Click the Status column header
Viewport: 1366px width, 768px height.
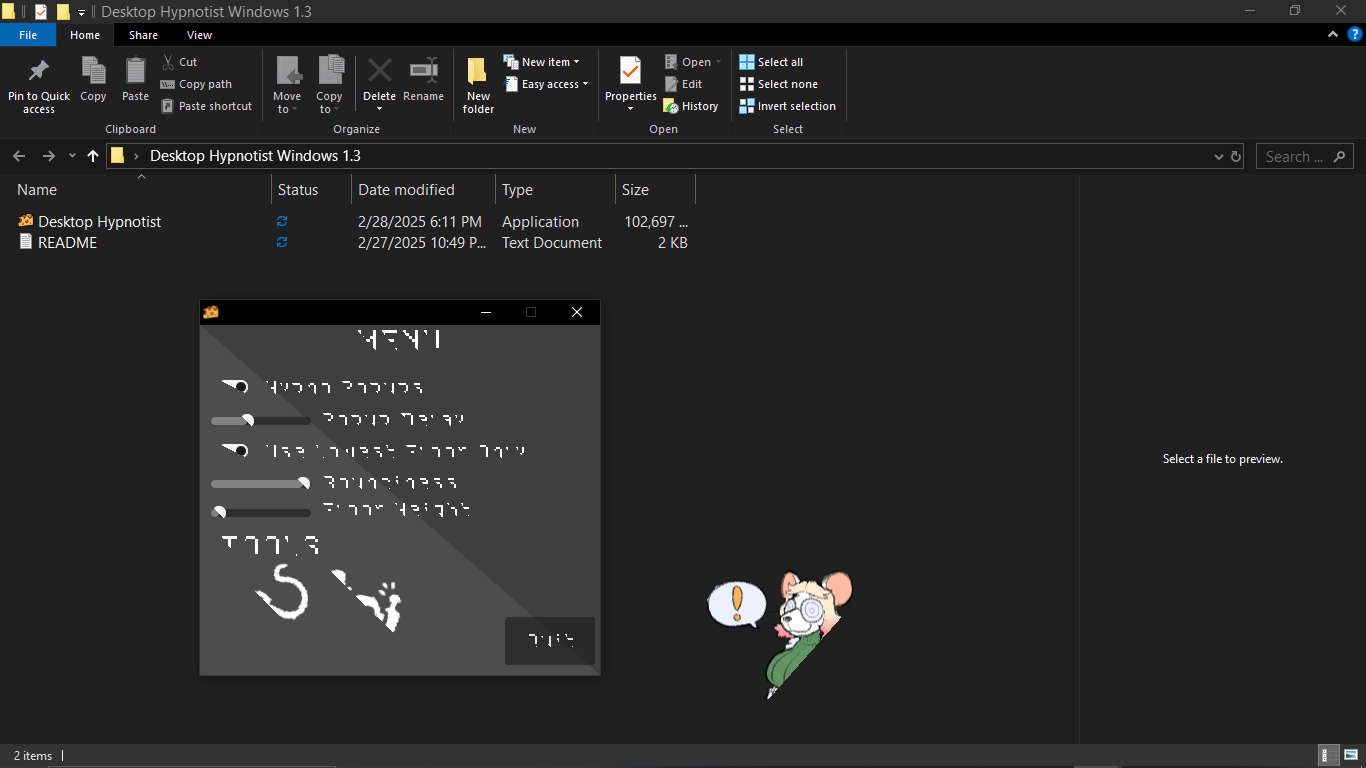pos(311,190)
